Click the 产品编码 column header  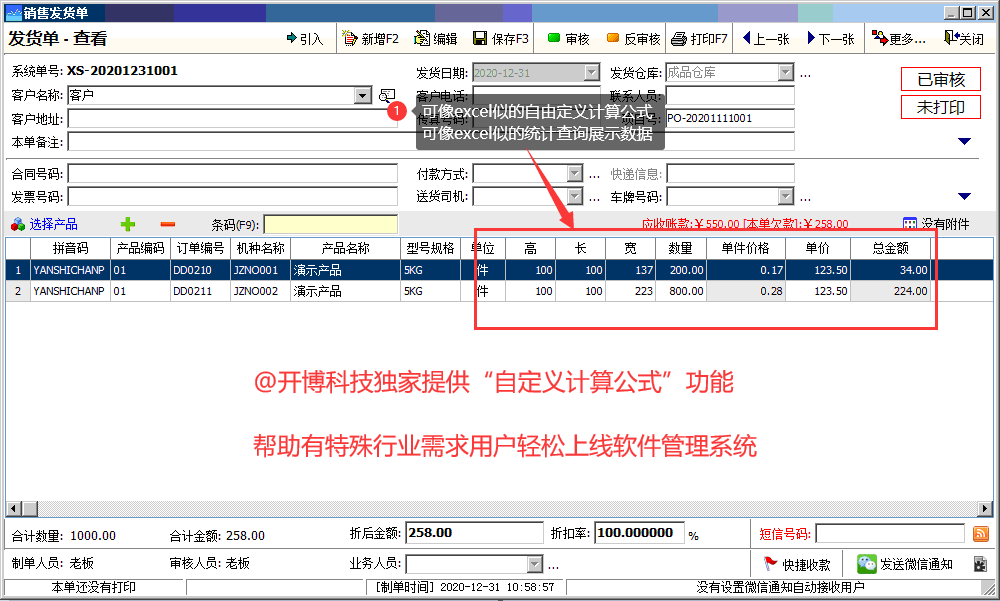(140, 248)
